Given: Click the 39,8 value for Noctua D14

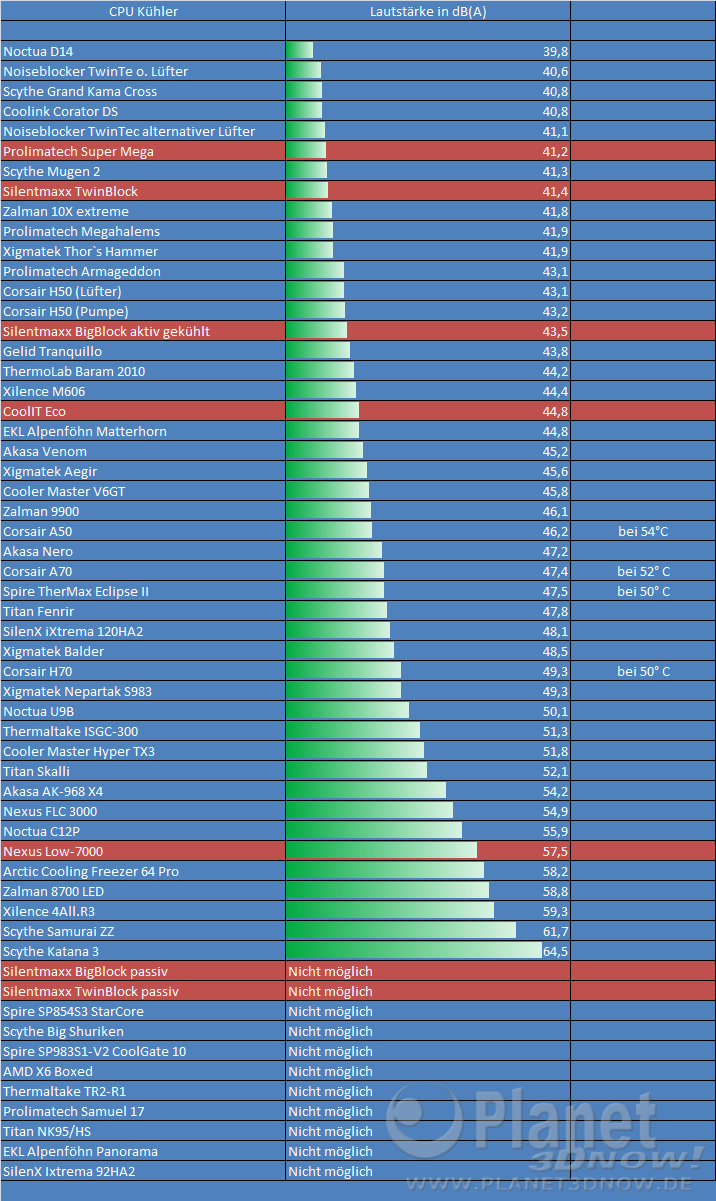Looking at the screenshot, I should (x=555, y=51).
